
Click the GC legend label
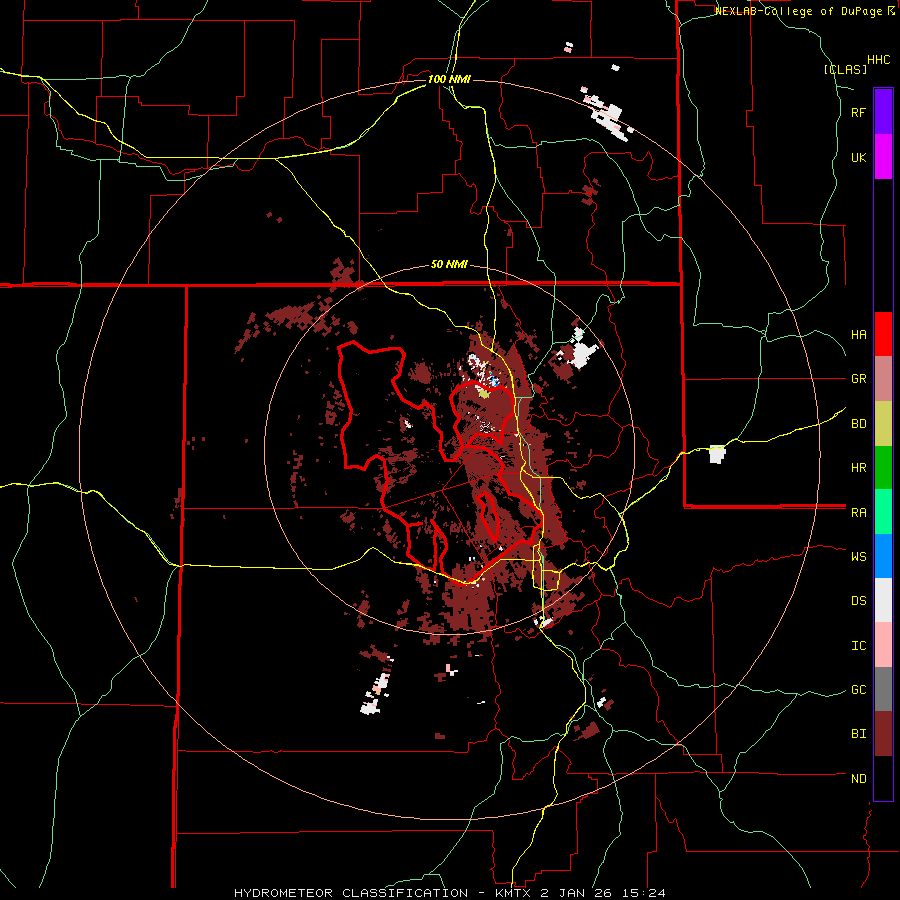click(x=858, y=690)
